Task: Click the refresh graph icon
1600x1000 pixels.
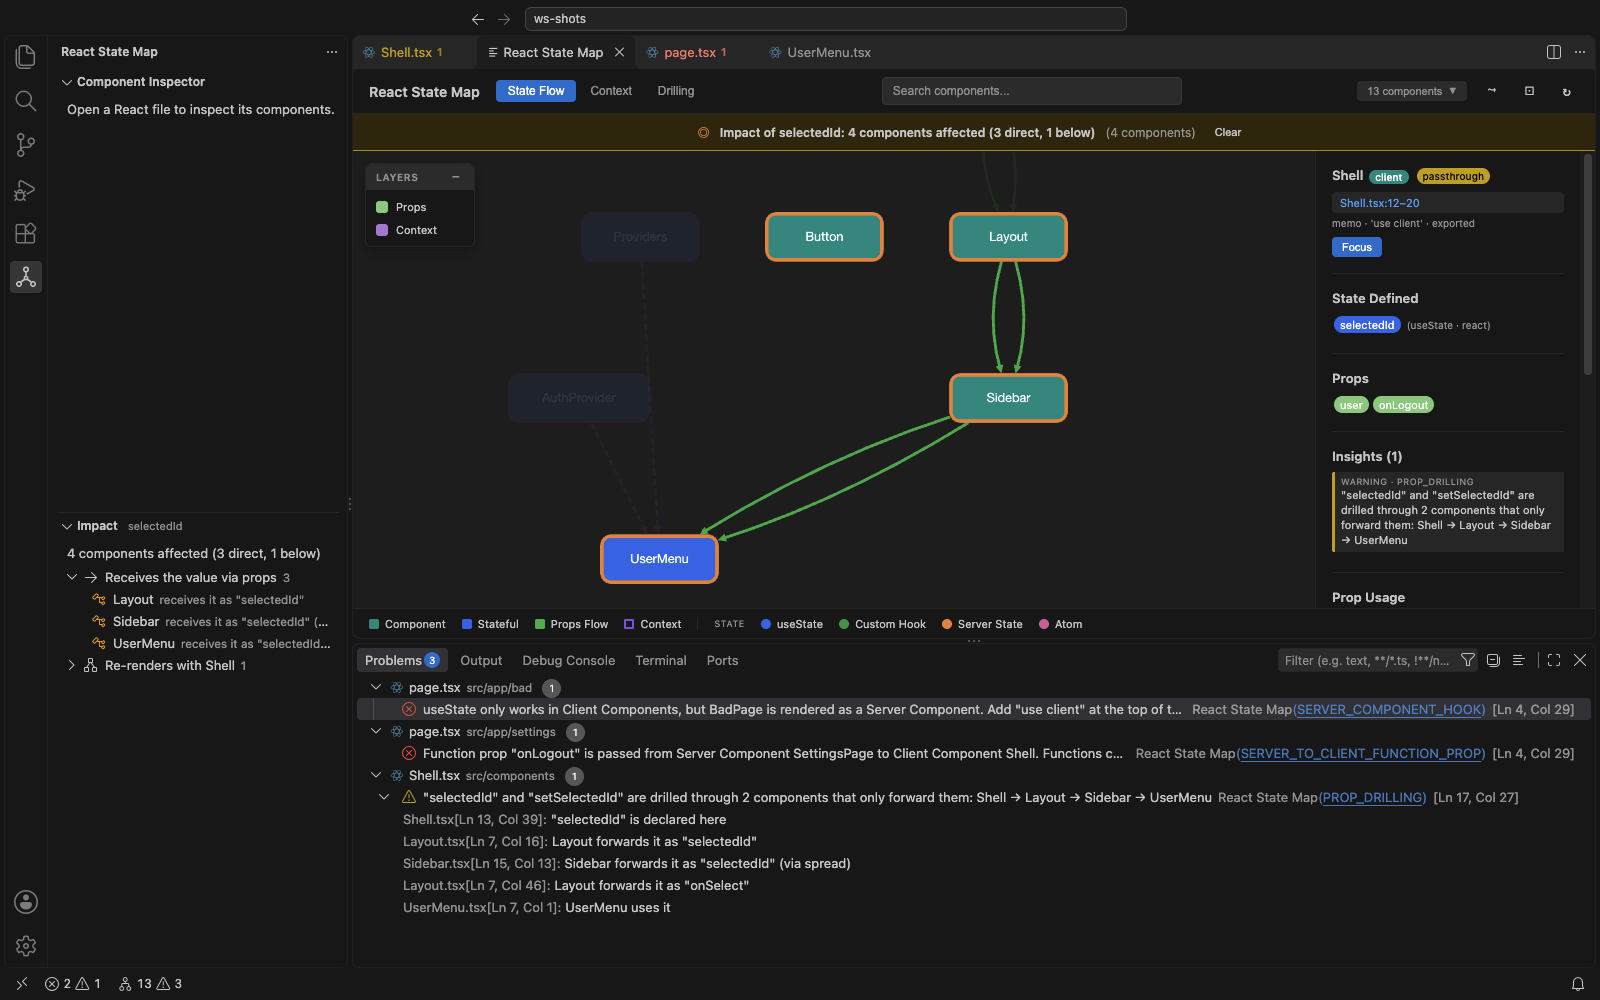Action: [1567, 91]
